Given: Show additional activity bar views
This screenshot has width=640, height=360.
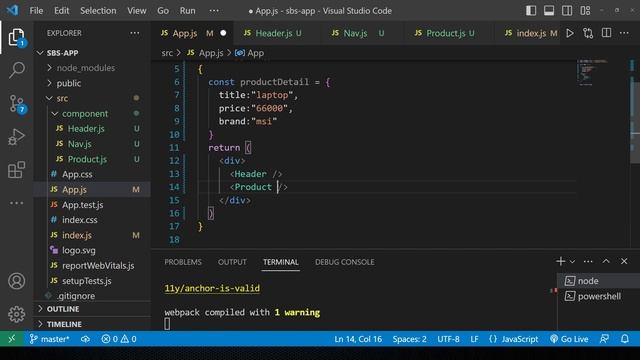Looking at the screenshot, I should pos(16,203).
